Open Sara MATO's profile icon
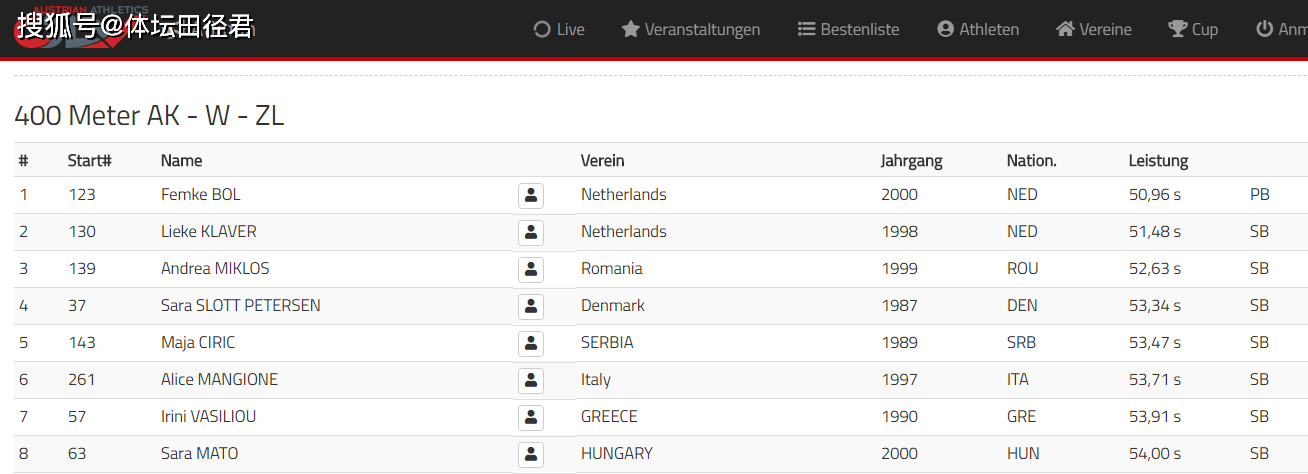 [531, 454]
